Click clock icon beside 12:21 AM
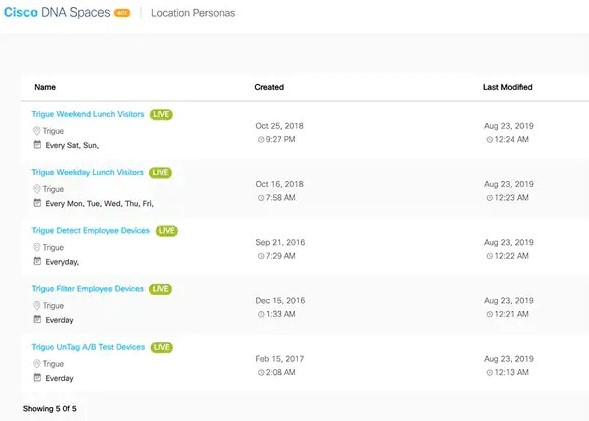The height and width of the screenshot is (421, 589). [x=489, y=314]
